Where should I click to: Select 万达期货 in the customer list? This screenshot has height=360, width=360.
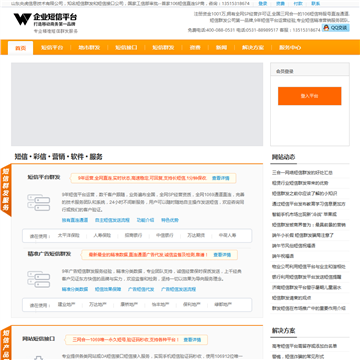click(196, 235)
